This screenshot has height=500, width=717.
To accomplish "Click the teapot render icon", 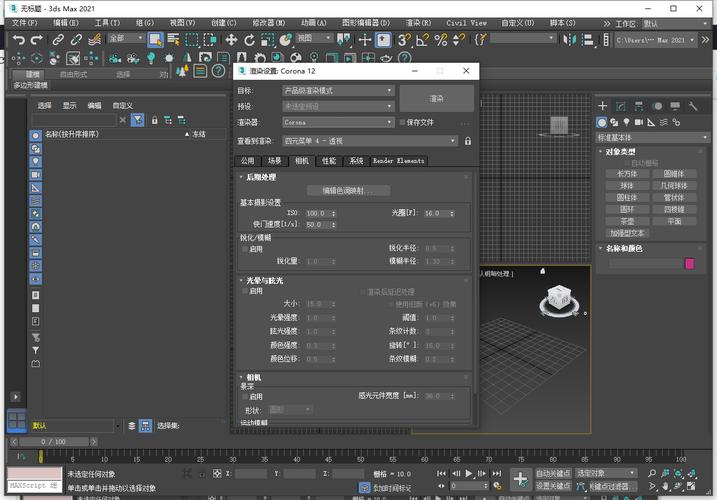I will point(386,58).
